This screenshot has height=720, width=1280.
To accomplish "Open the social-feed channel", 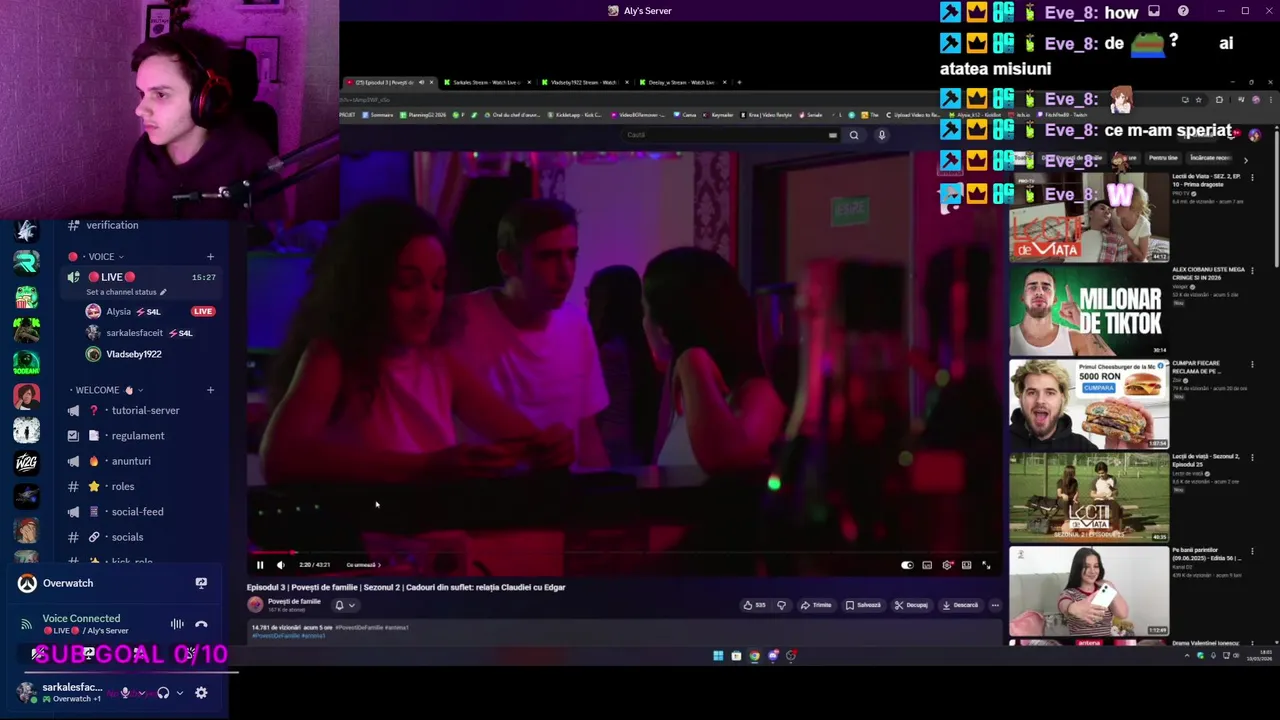I will point(137,512).
